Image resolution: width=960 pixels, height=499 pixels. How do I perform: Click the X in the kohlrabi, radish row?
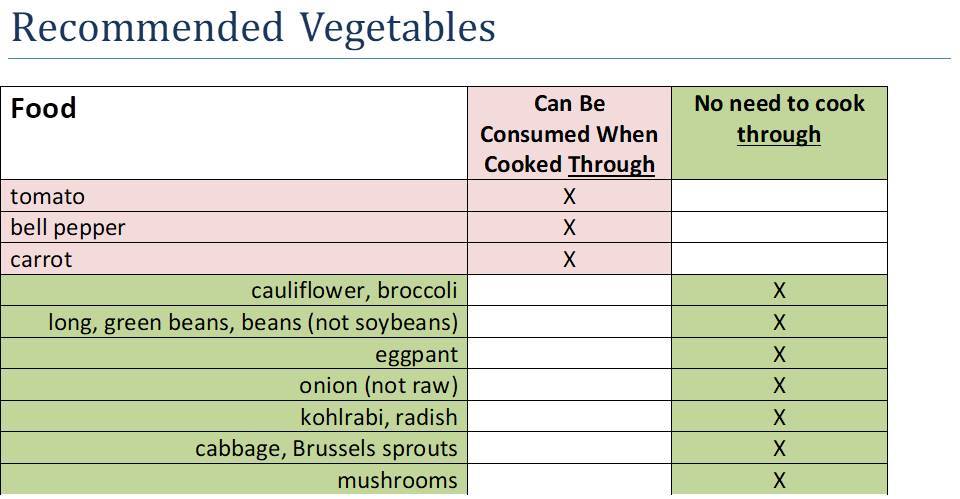779,417
